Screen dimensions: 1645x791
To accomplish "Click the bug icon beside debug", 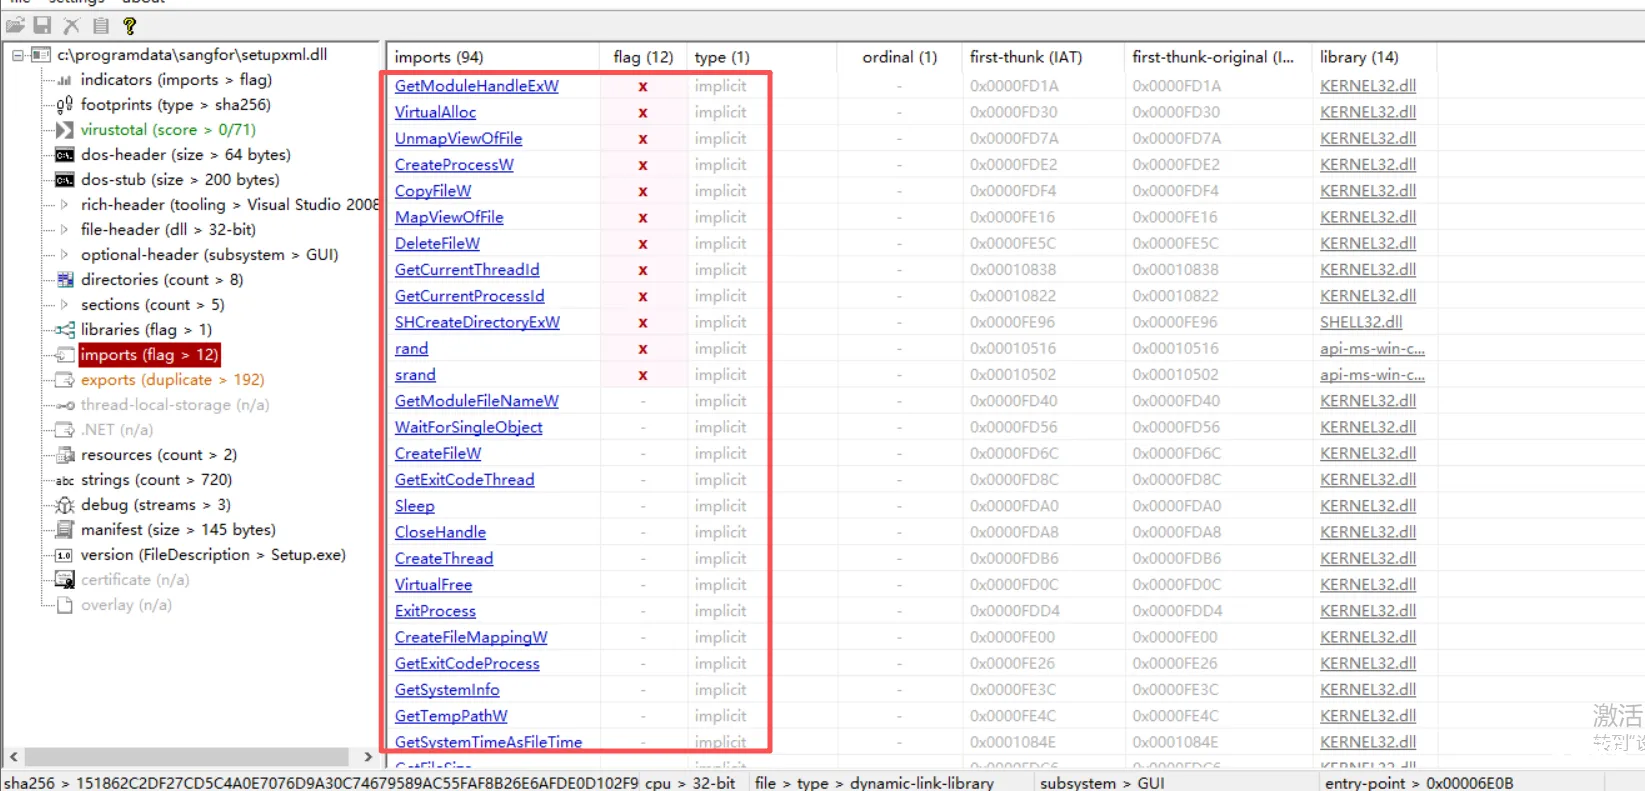I will (64, 505).
